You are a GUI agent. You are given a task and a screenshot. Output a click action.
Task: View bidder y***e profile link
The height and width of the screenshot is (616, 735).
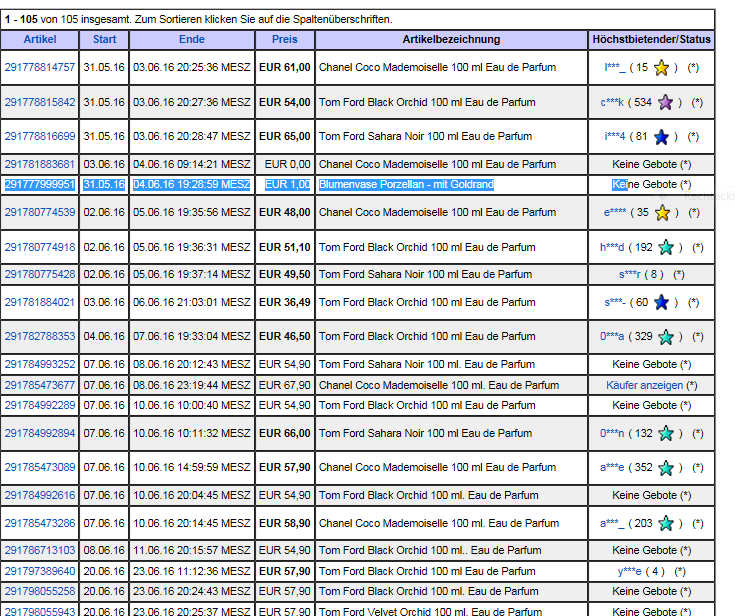pyautogui.click(x=630, y=571)
